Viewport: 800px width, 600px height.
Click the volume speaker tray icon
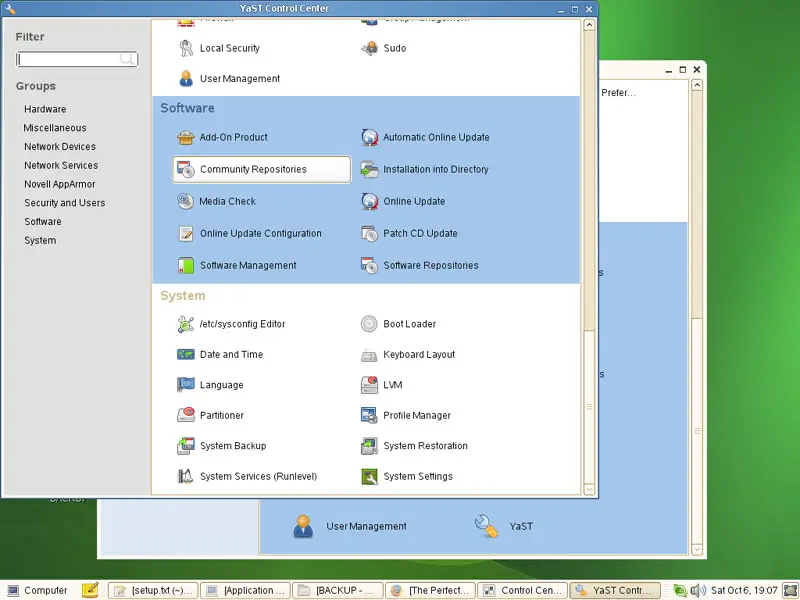(x=697, y=591)
